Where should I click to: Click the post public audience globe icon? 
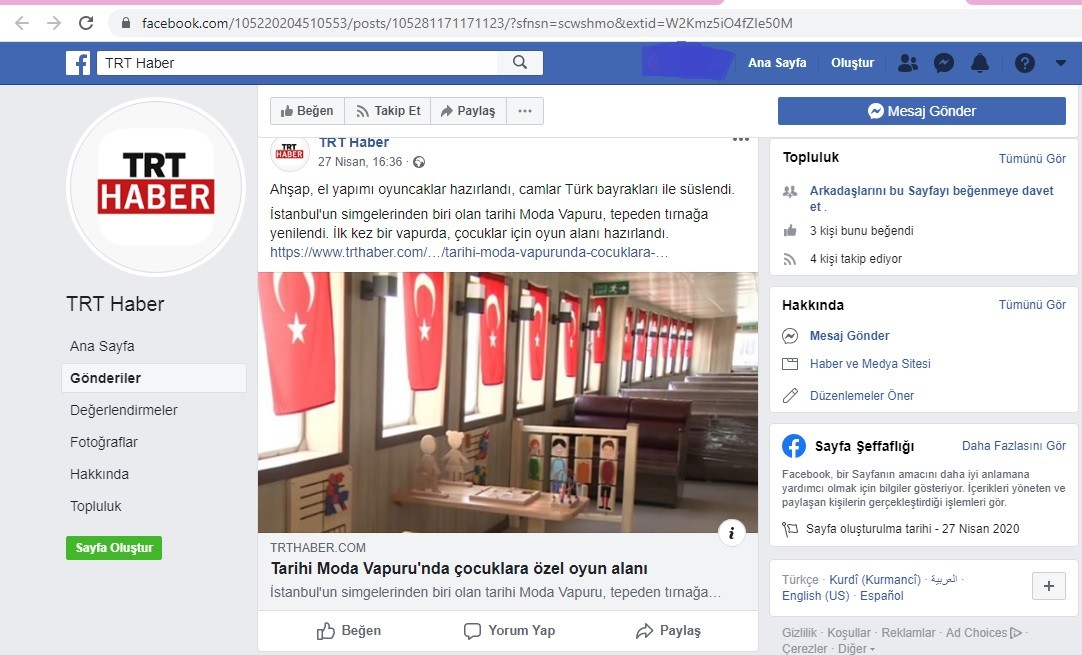(x=419, y=162)
